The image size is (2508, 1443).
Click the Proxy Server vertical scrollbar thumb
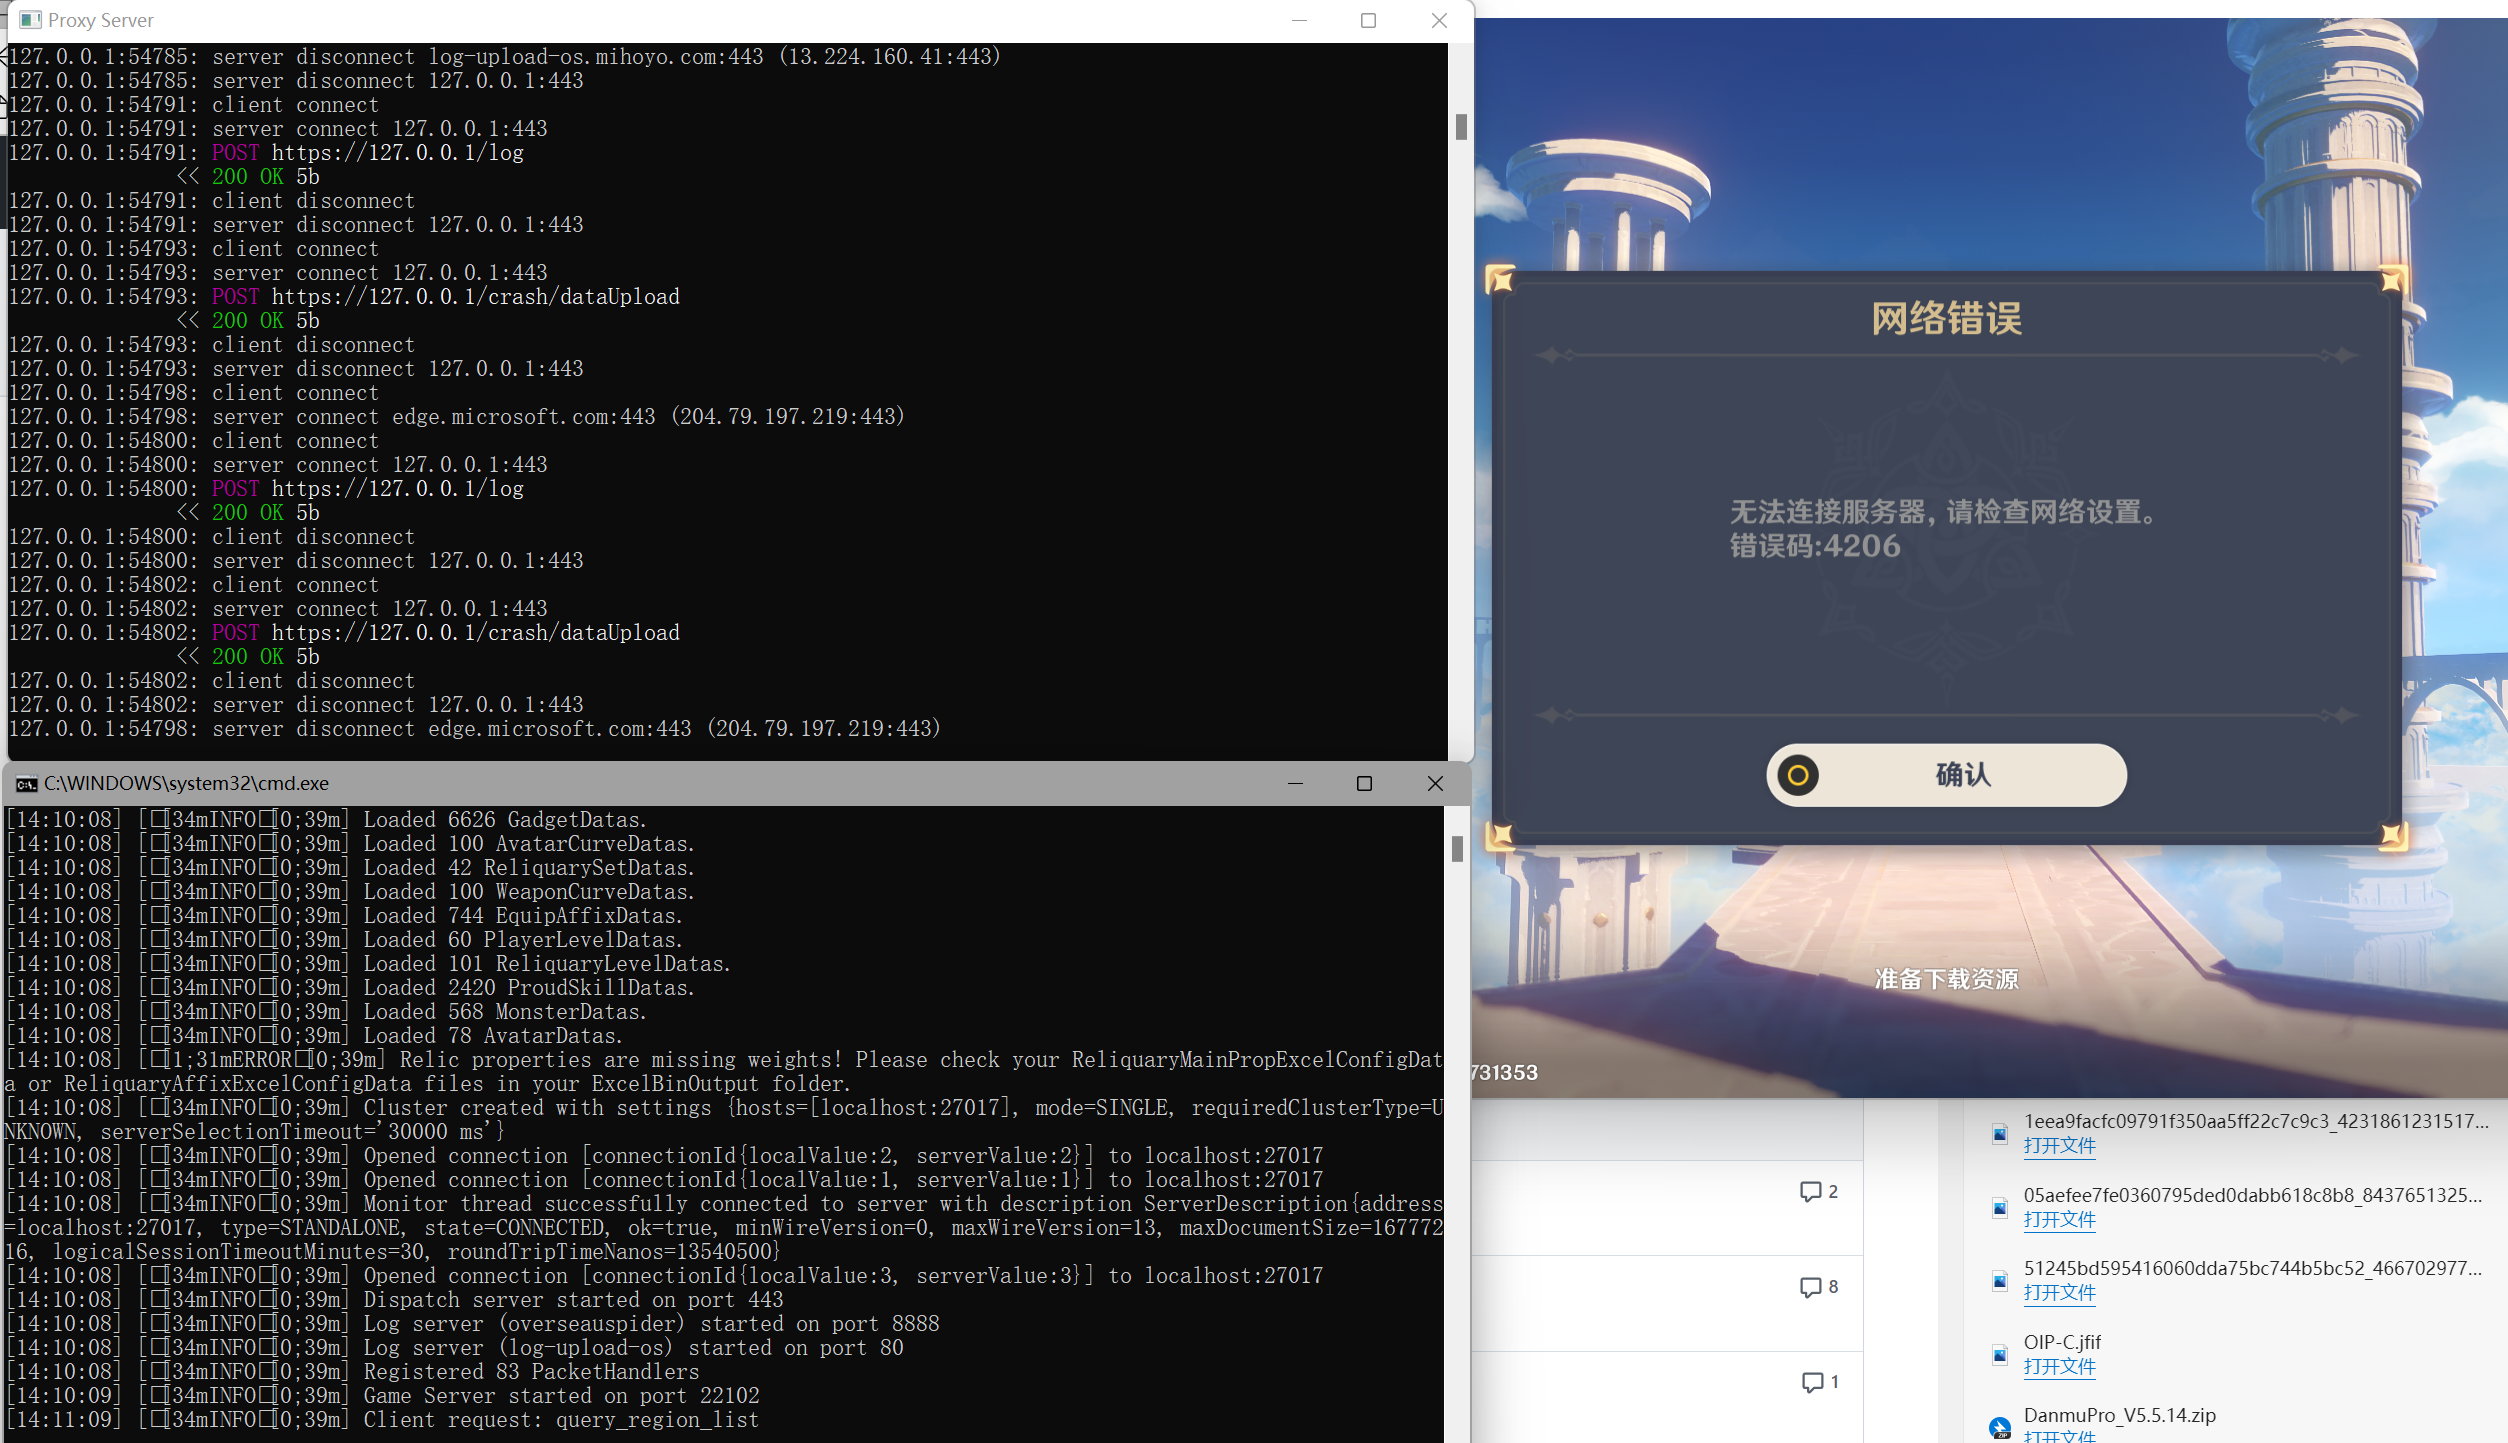[1461, 127]
